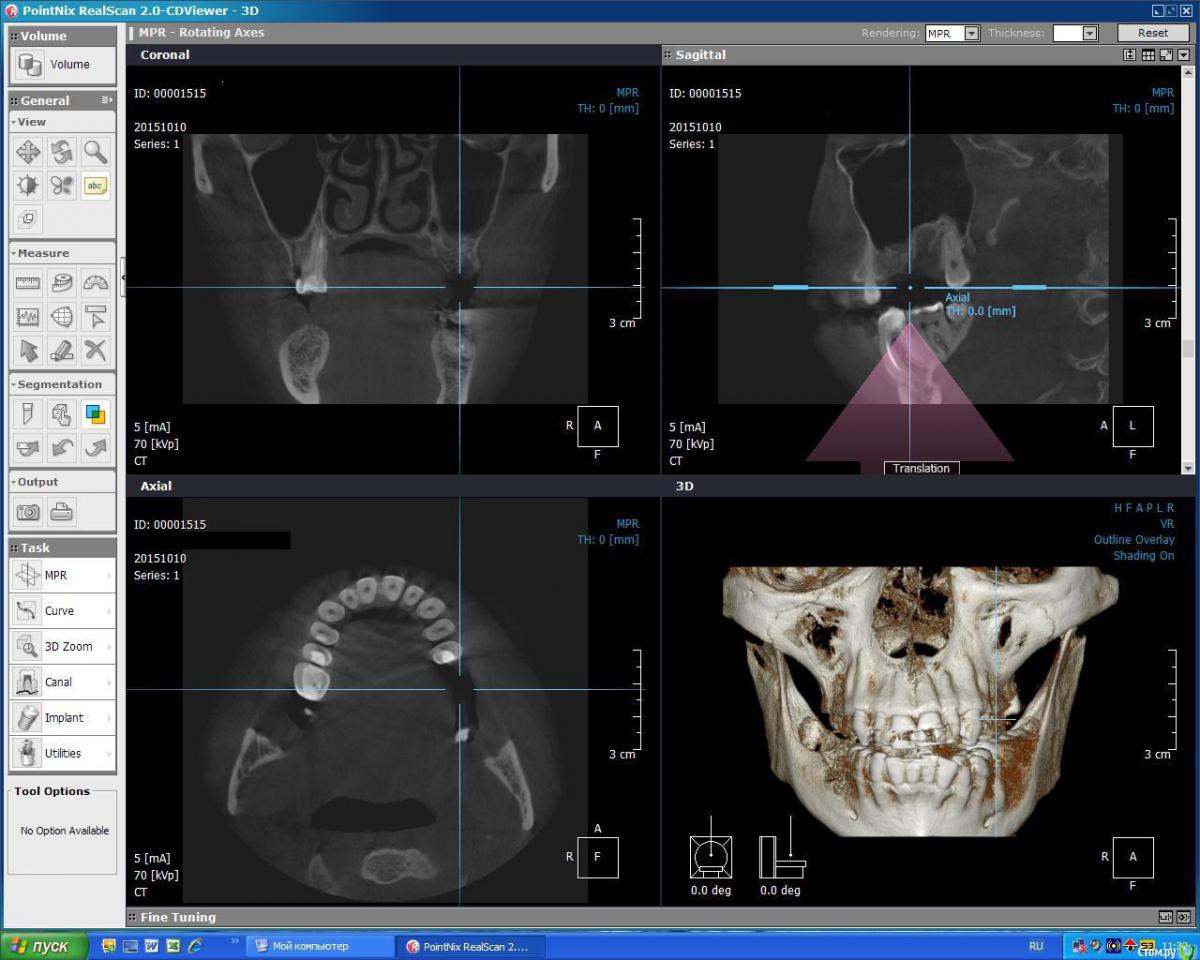Toggle the grid layout view icon
This screenshot has width=1200, height=960.
coord(1148,55)
